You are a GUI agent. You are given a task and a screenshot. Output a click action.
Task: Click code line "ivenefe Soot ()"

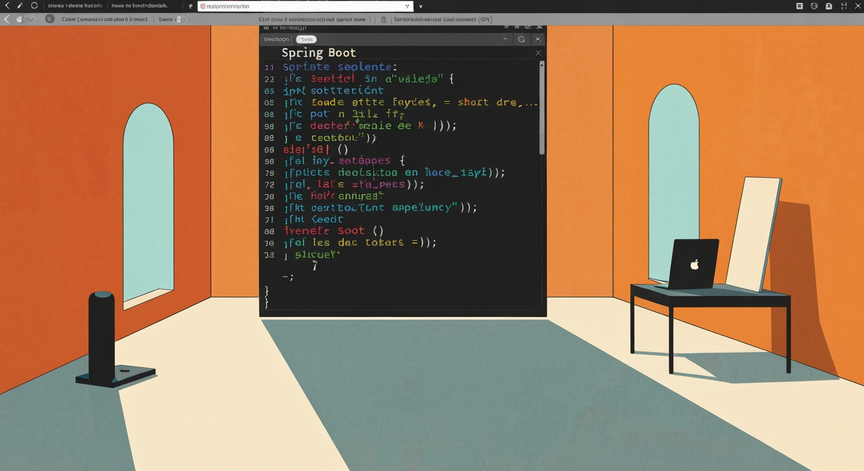[x=334, y=231]
